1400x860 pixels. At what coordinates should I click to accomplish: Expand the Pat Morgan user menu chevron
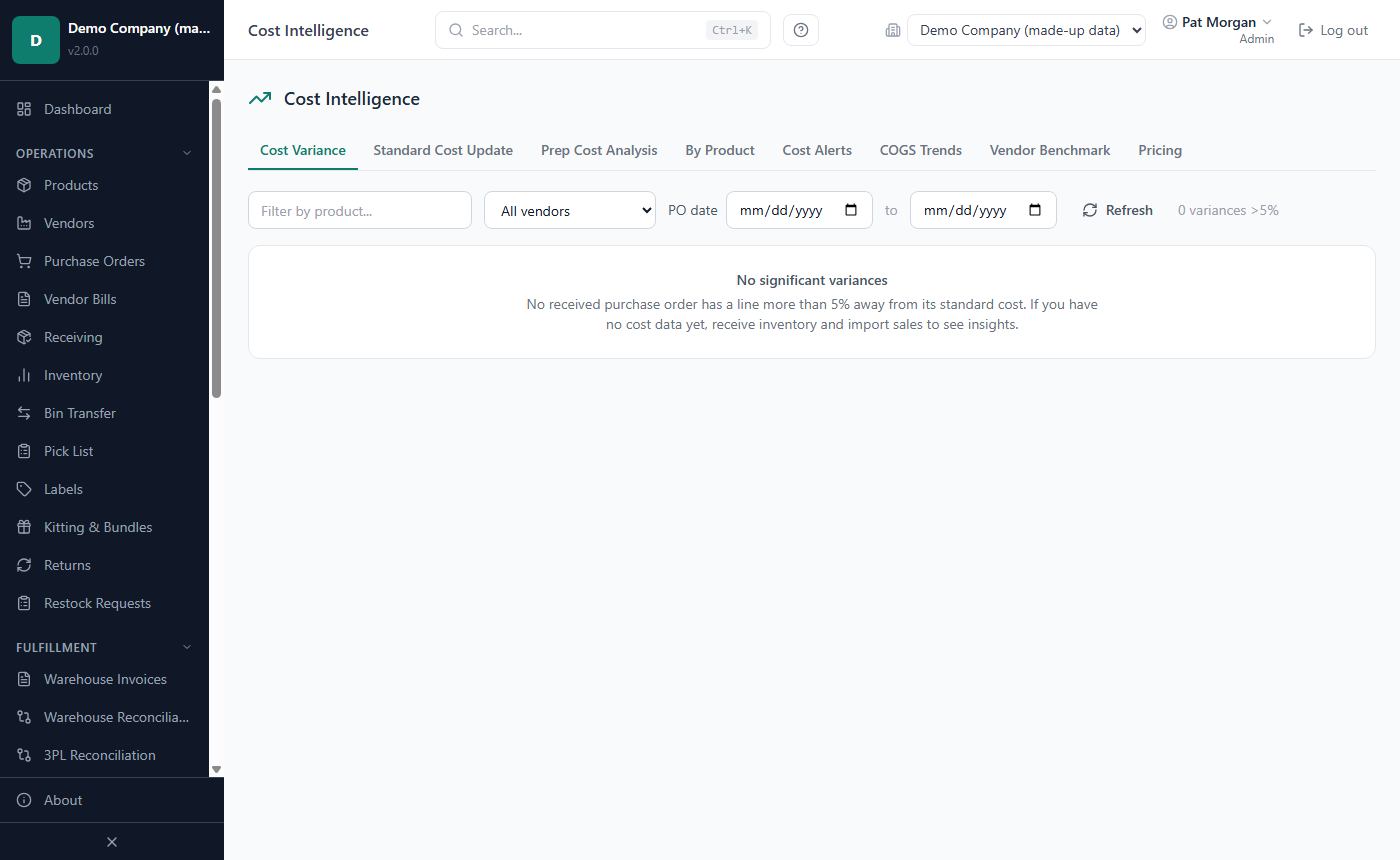click(1267, 22)
